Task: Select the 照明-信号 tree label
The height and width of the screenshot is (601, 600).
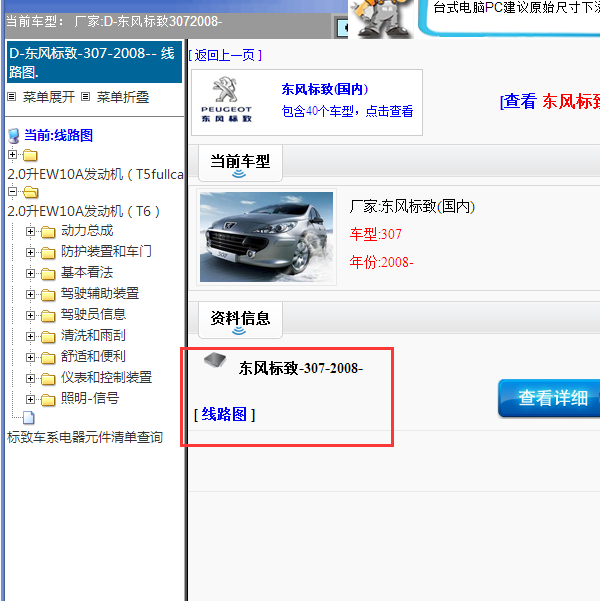Action: (x=90, y=399)
